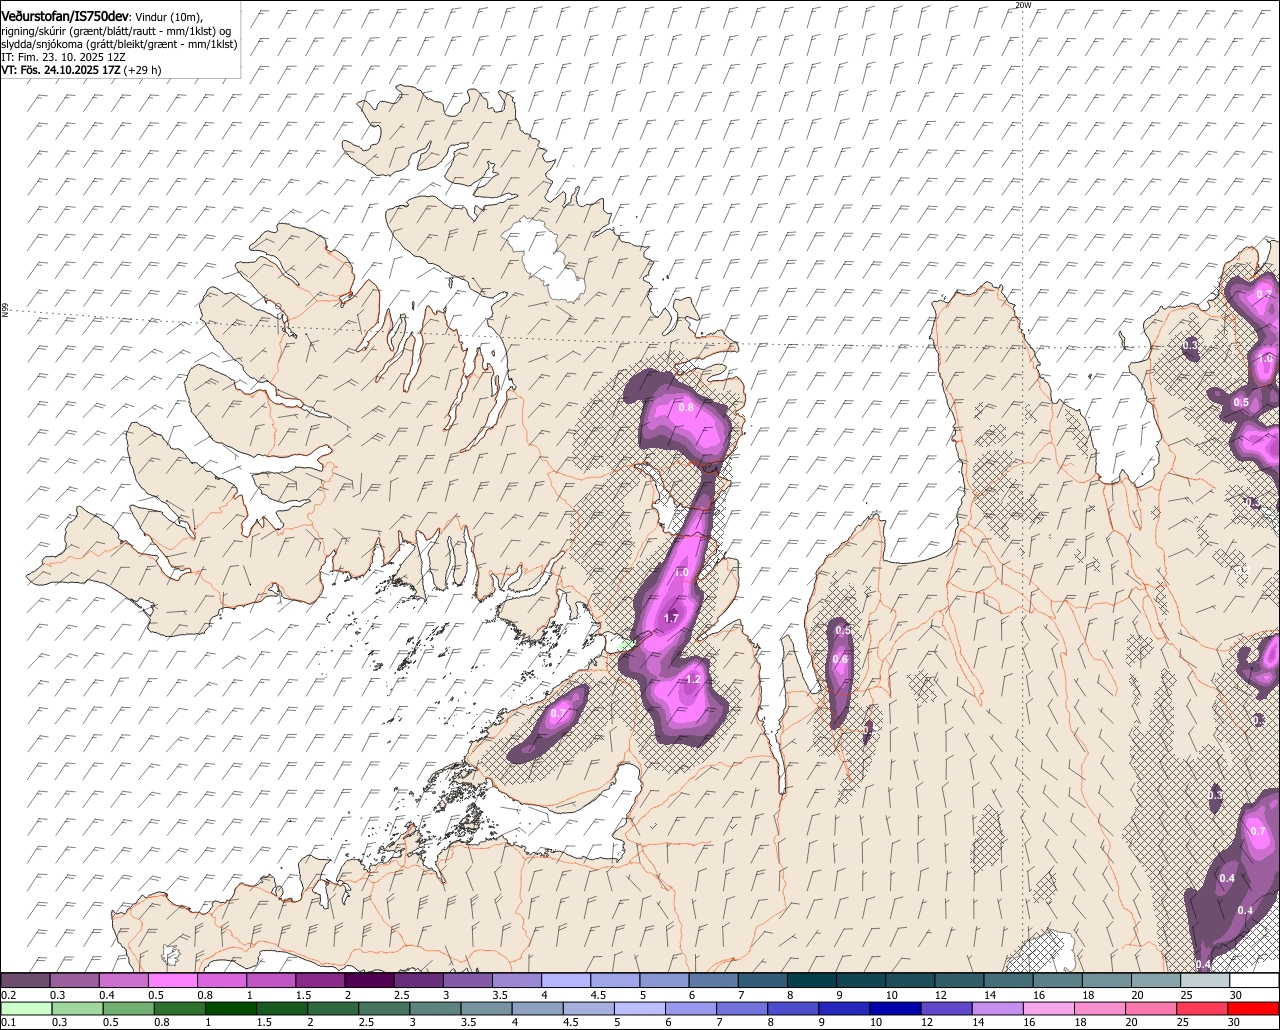Click the bottom-row swatch between 1 and 1.5
Viewport: 1280px width, 1030px height.
pyautogui.click(x=231, y=1009)
